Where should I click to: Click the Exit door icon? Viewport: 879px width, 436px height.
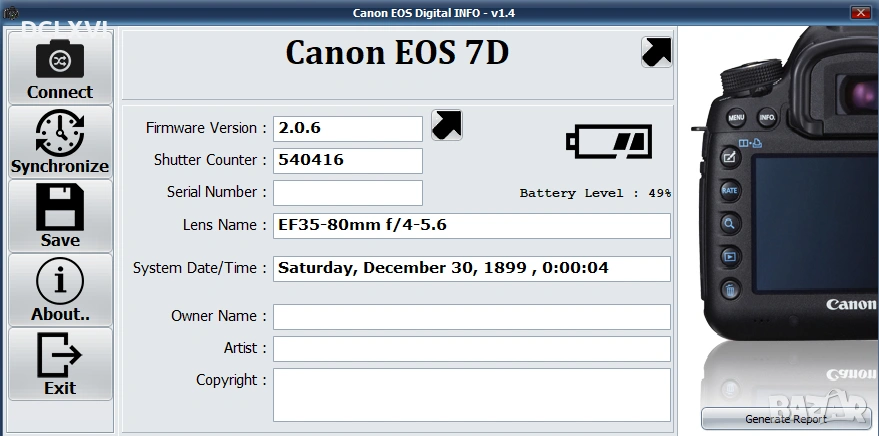pyautogui.click(x=60, y=356)
